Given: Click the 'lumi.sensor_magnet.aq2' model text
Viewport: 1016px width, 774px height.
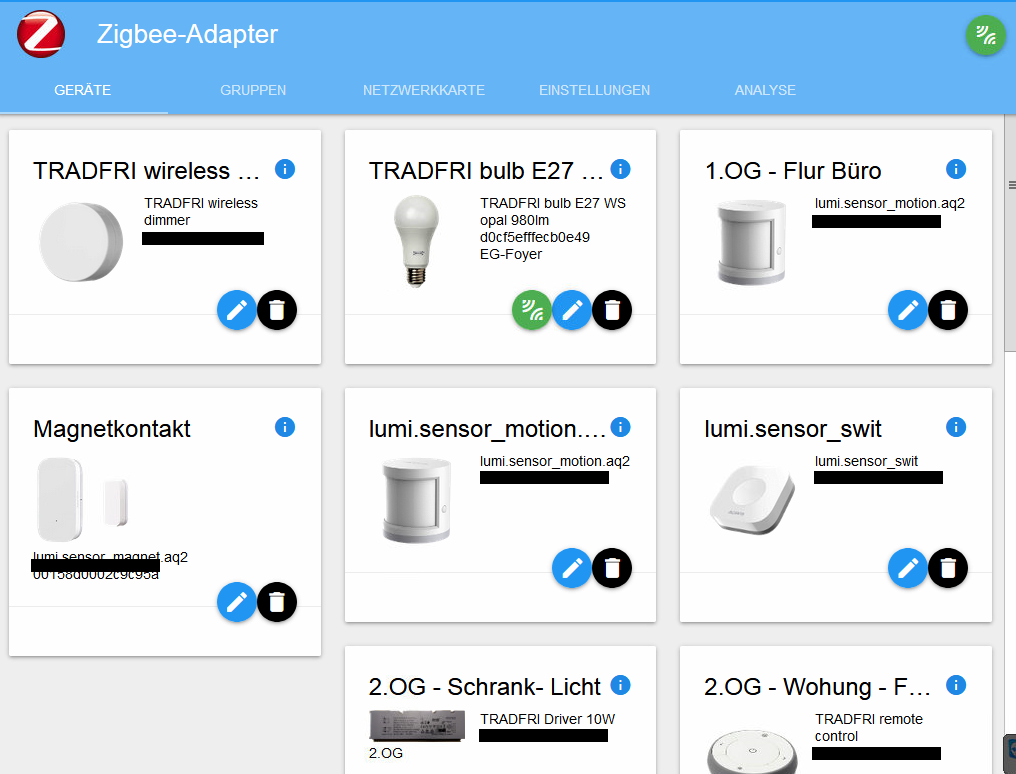Looking at the screenshot, I should [x=110, y=557].
